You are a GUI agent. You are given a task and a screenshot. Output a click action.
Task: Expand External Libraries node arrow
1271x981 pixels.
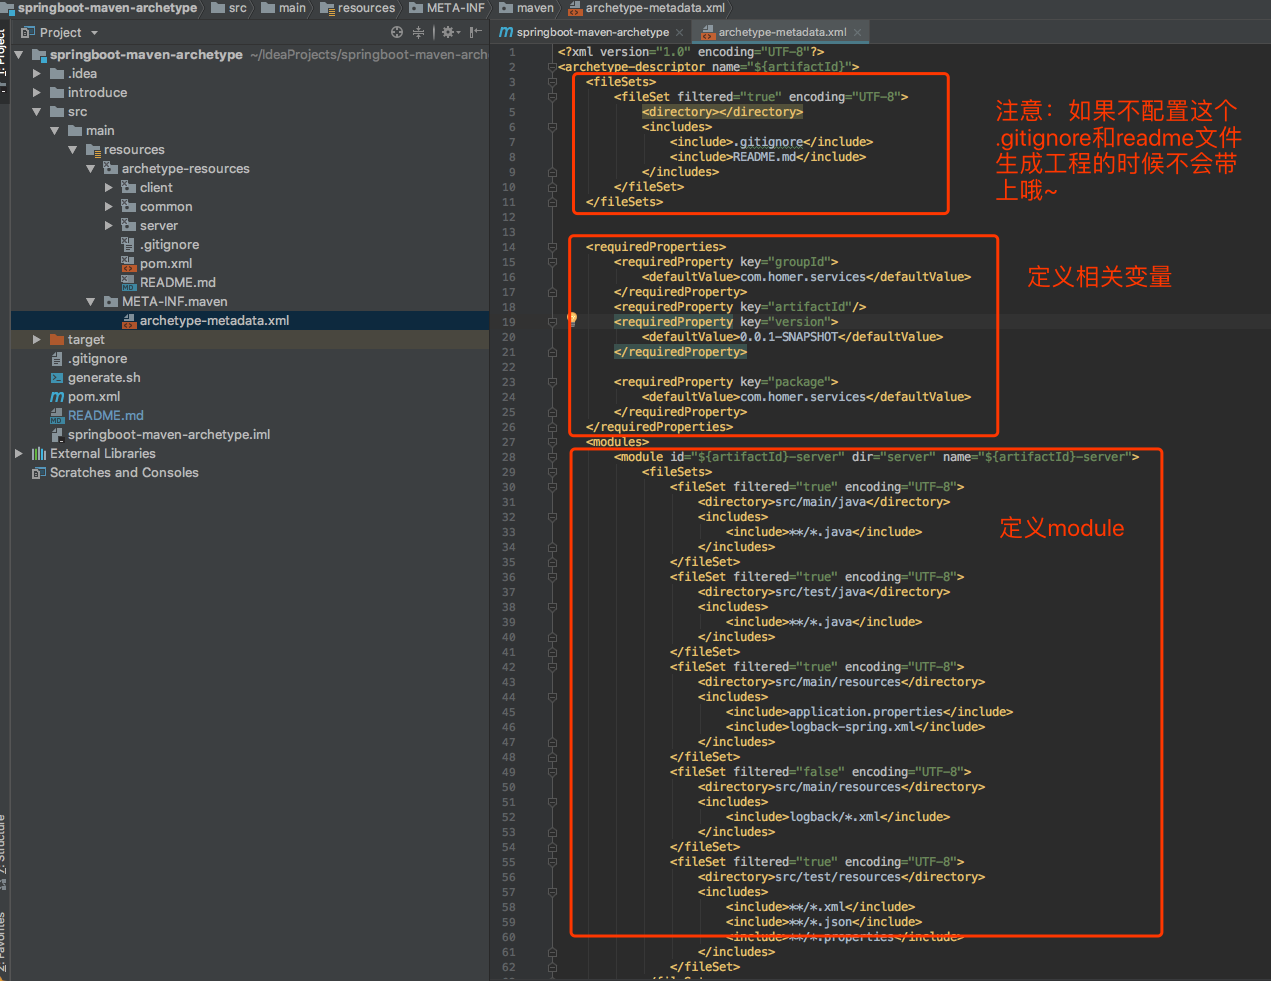tap(19, 454)
